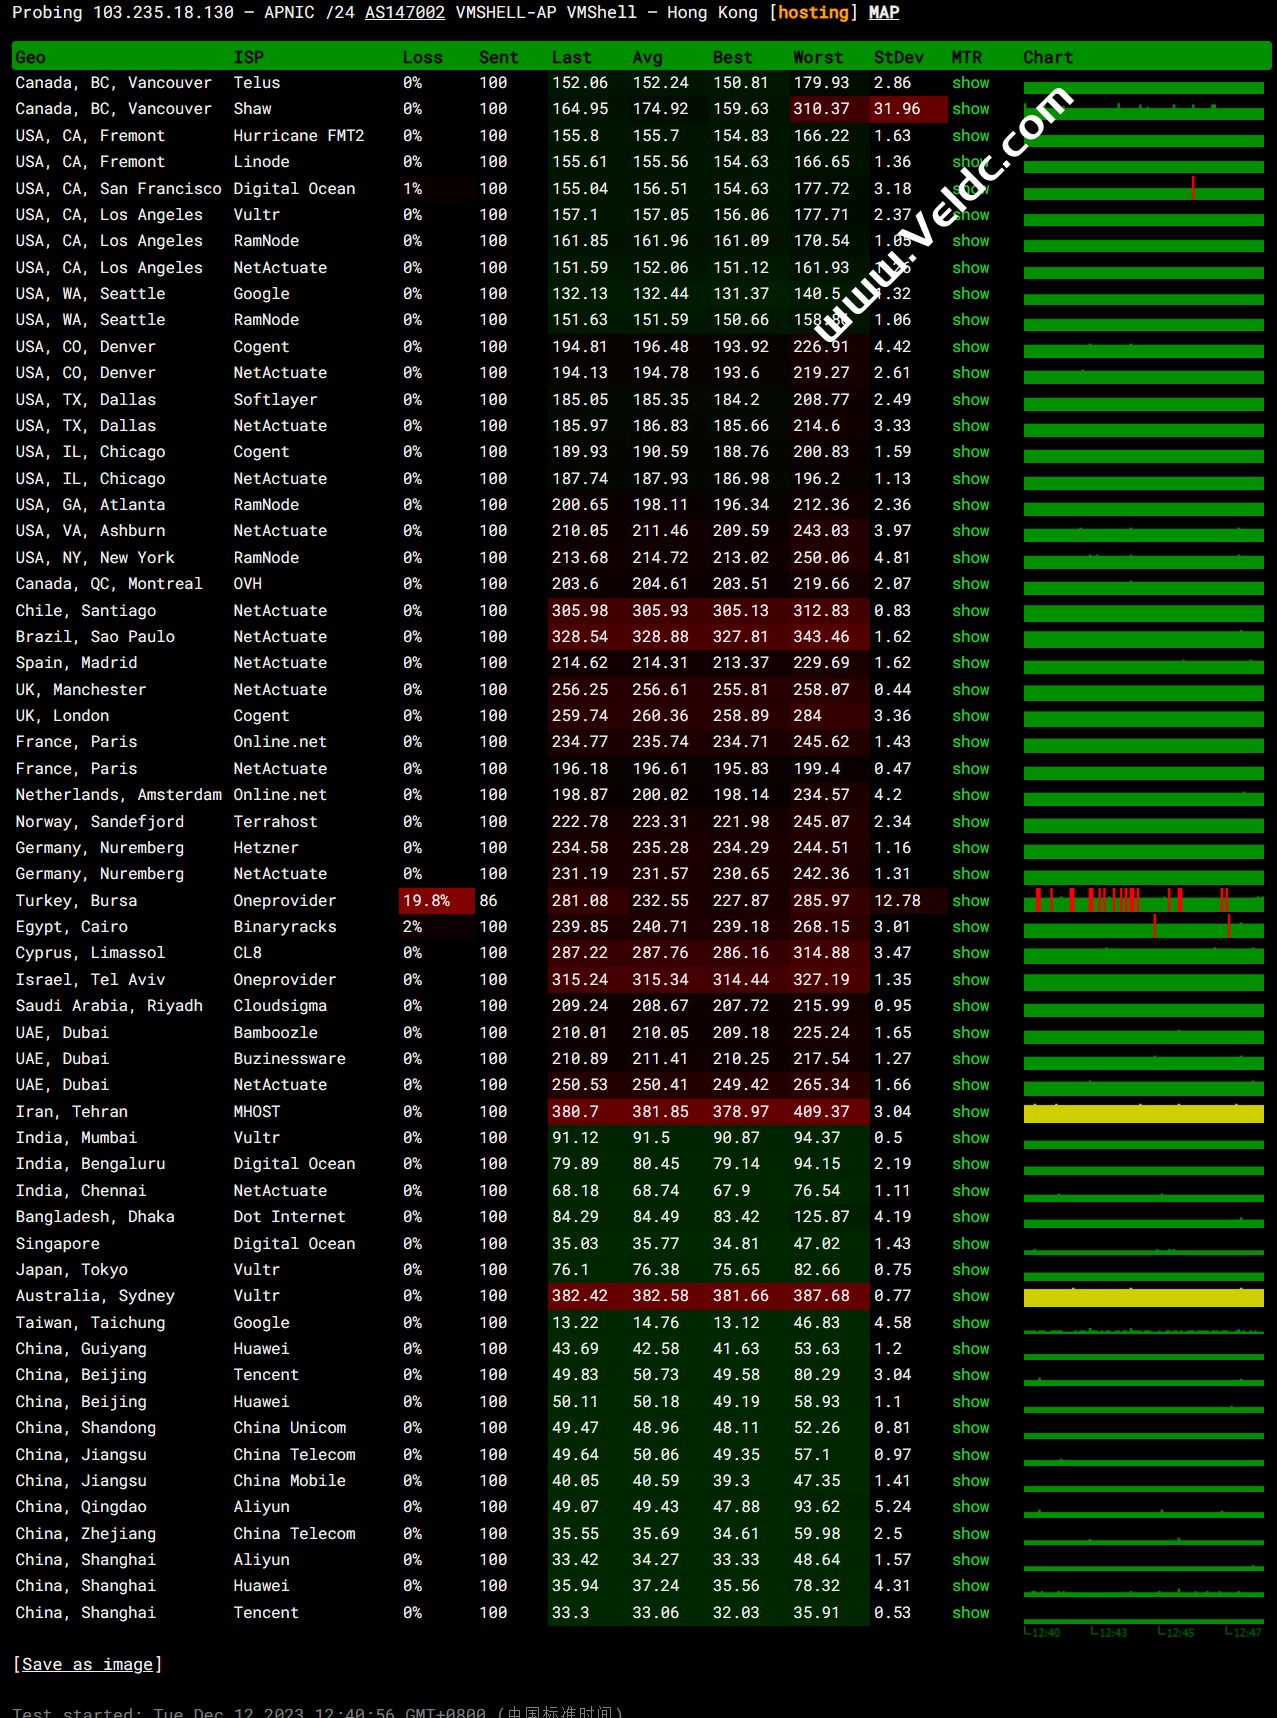This screenshot has height=1718, width=1277.
Task: Click the 19.8% loss cell for Turkey
Action: (427, 901)
